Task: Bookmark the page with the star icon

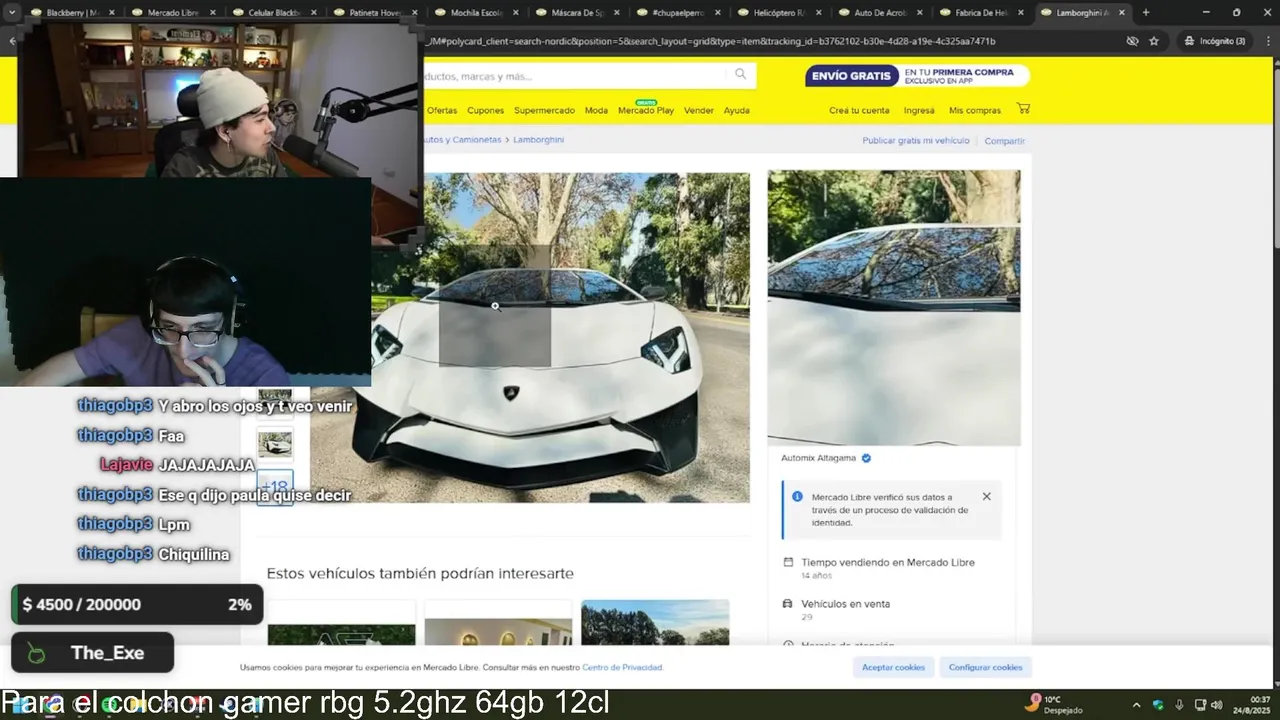Action: tap(1154, 41)
